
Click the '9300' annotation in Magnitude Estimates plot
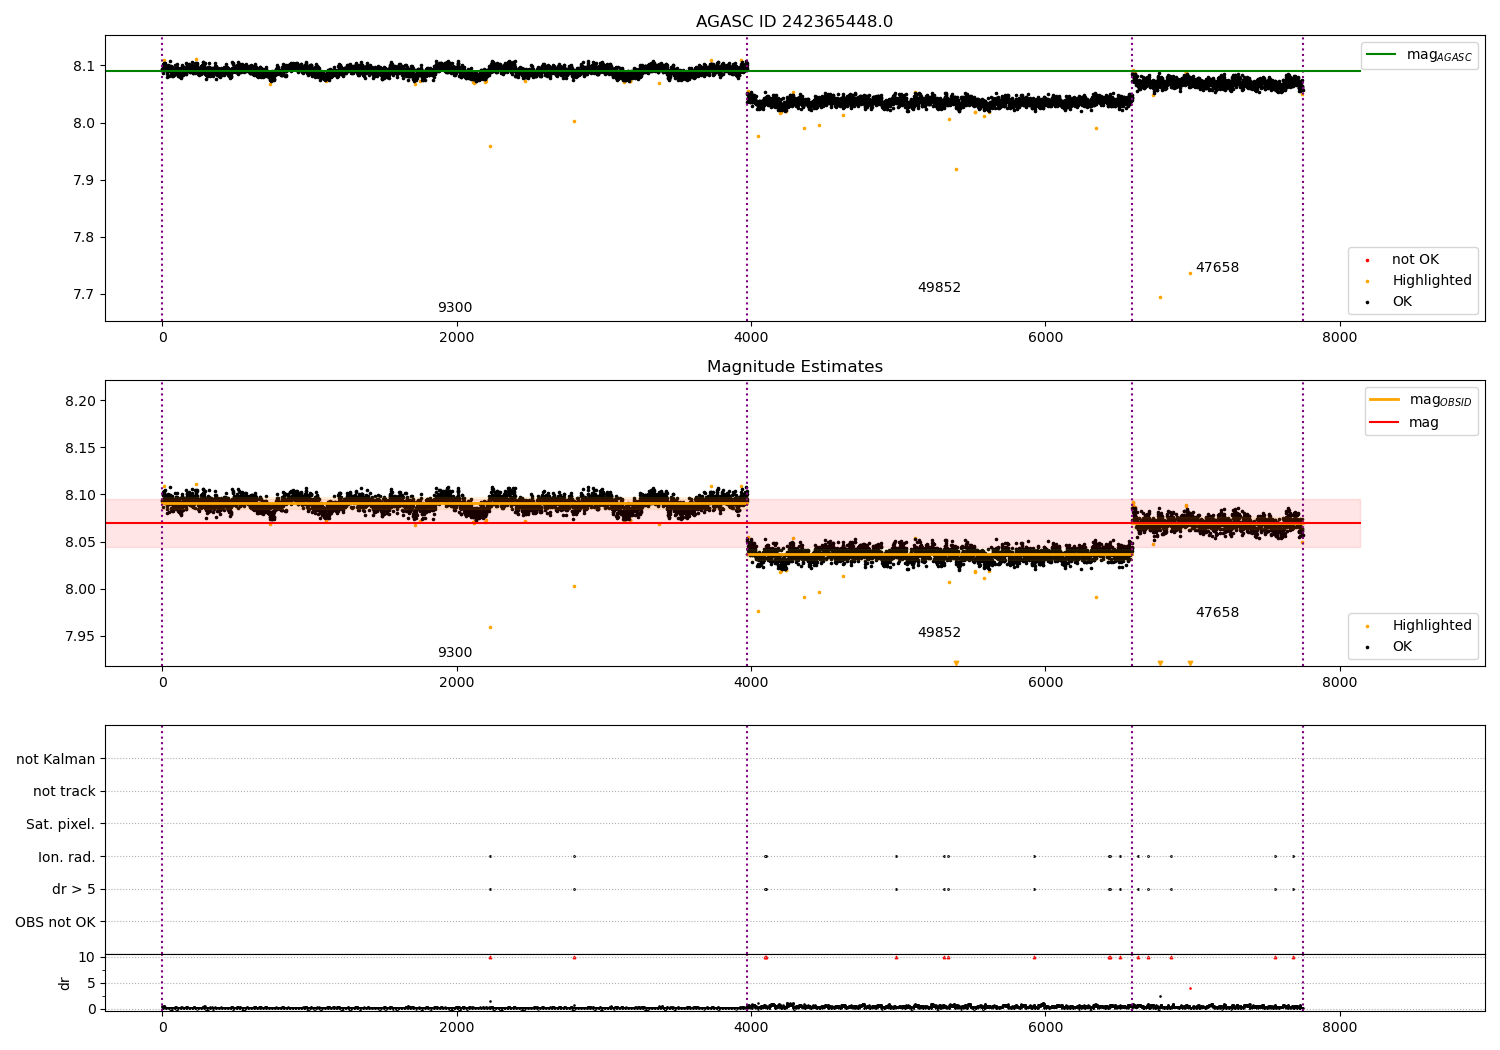click(455, 653)
